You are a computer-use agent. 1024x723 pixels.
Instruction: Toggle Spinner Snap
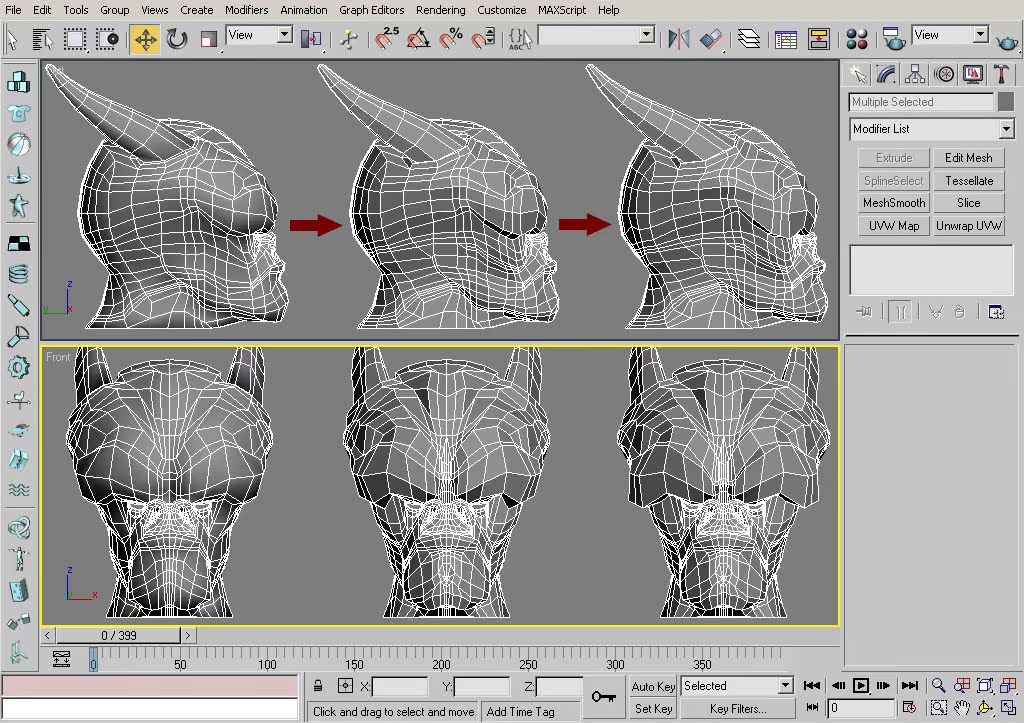[x=483, y=39]
